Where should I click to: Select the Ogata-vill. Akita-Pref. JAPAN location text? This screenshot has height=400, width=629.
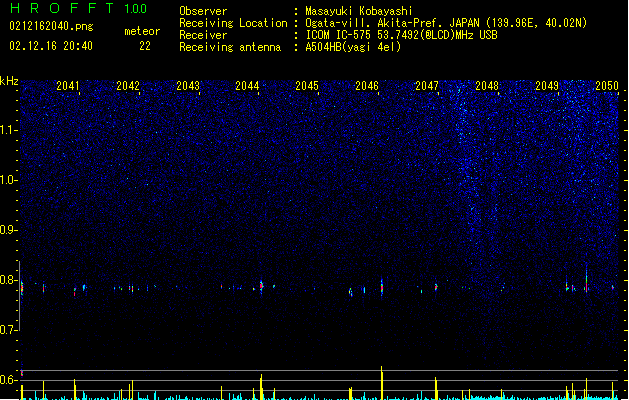point(446,23)
